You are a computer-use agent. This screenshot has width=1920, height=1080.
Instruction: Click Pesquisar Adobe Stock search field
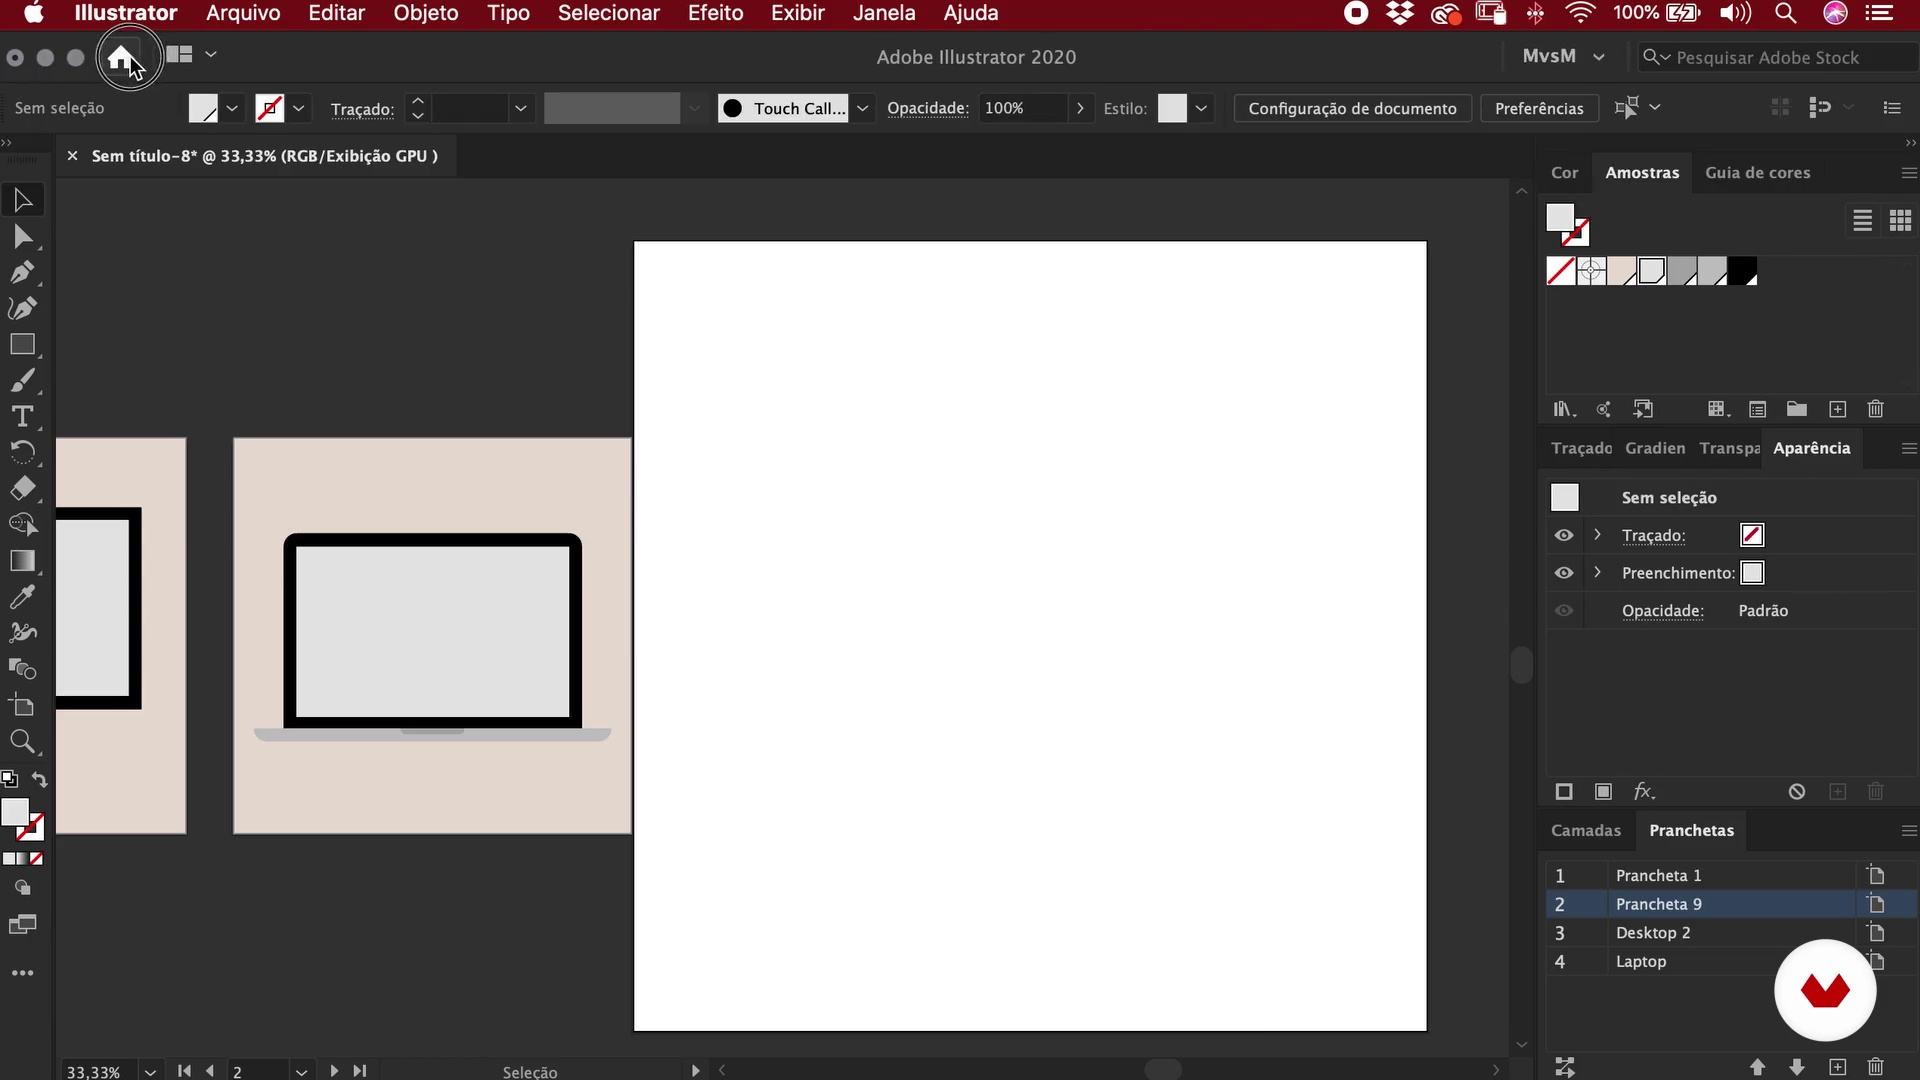[1777, 57]
